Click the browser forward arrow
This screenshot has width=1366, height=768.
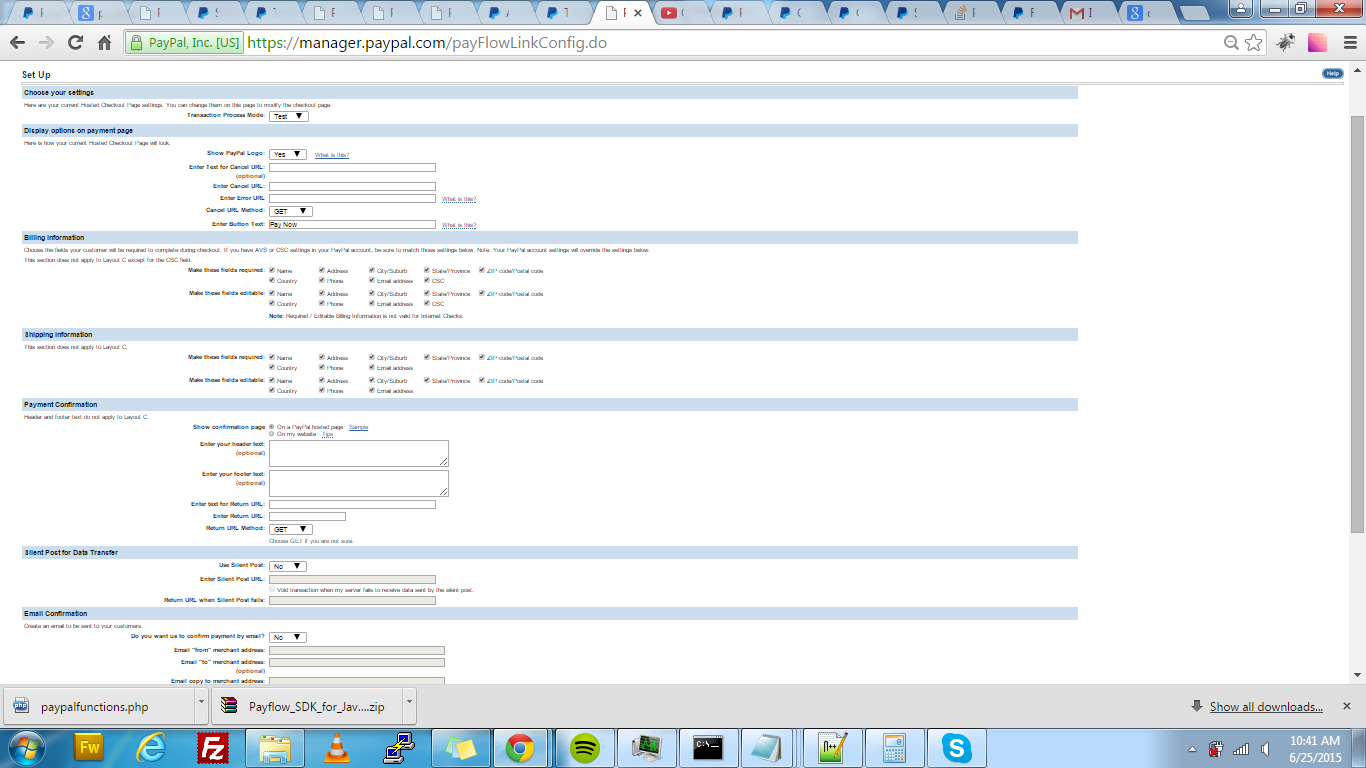[x=46, y=43]
